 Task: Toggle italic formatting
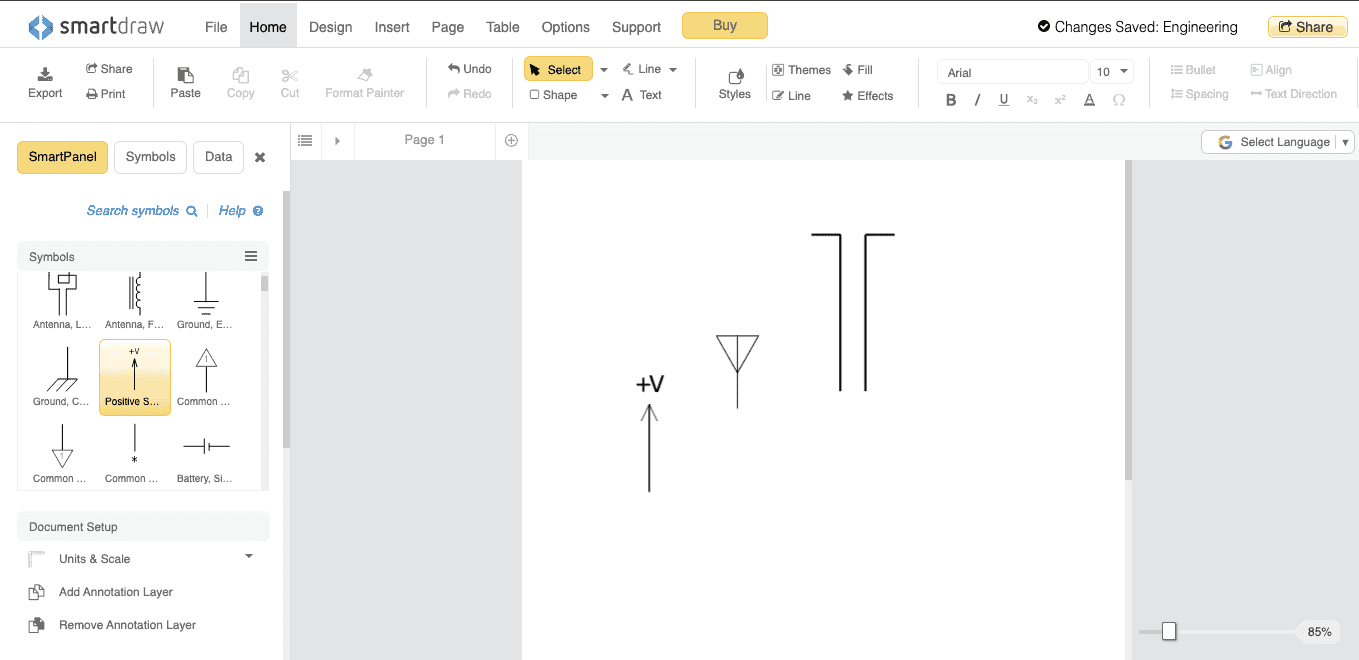pos(977,100)
